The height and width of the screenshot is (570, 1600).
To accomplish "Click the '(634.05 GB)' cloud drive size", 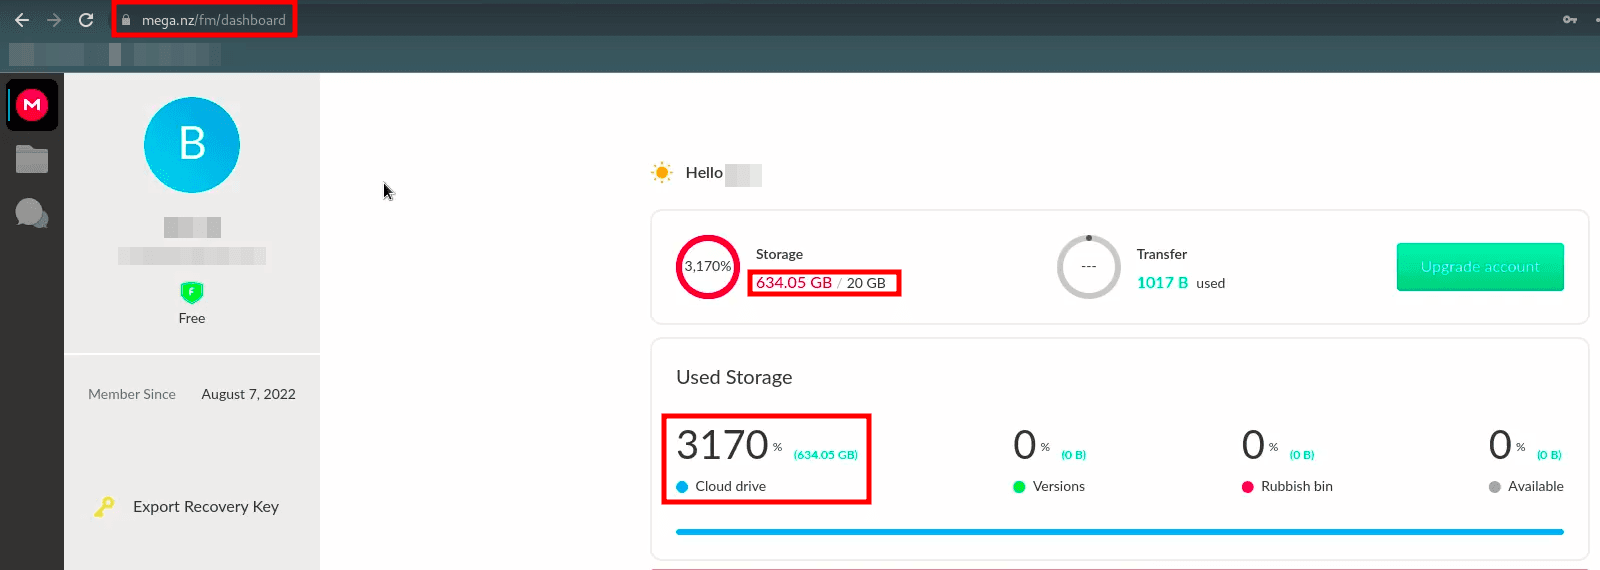I will pyautogui.click(x=826, y=455).
